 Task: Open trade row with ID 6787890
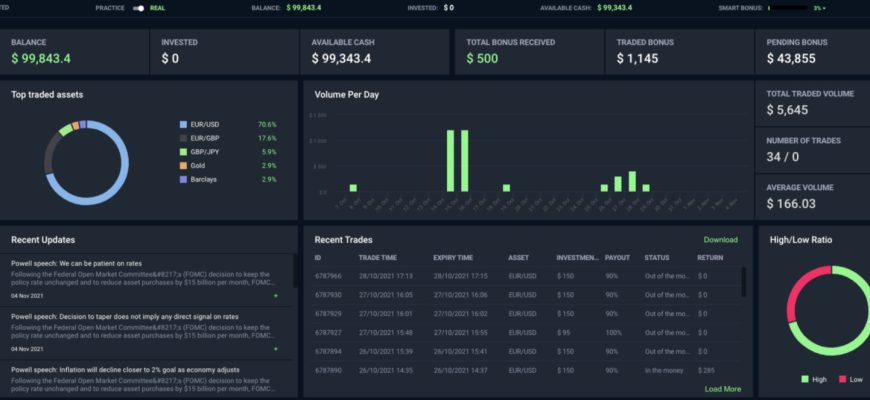click(526, 370)
